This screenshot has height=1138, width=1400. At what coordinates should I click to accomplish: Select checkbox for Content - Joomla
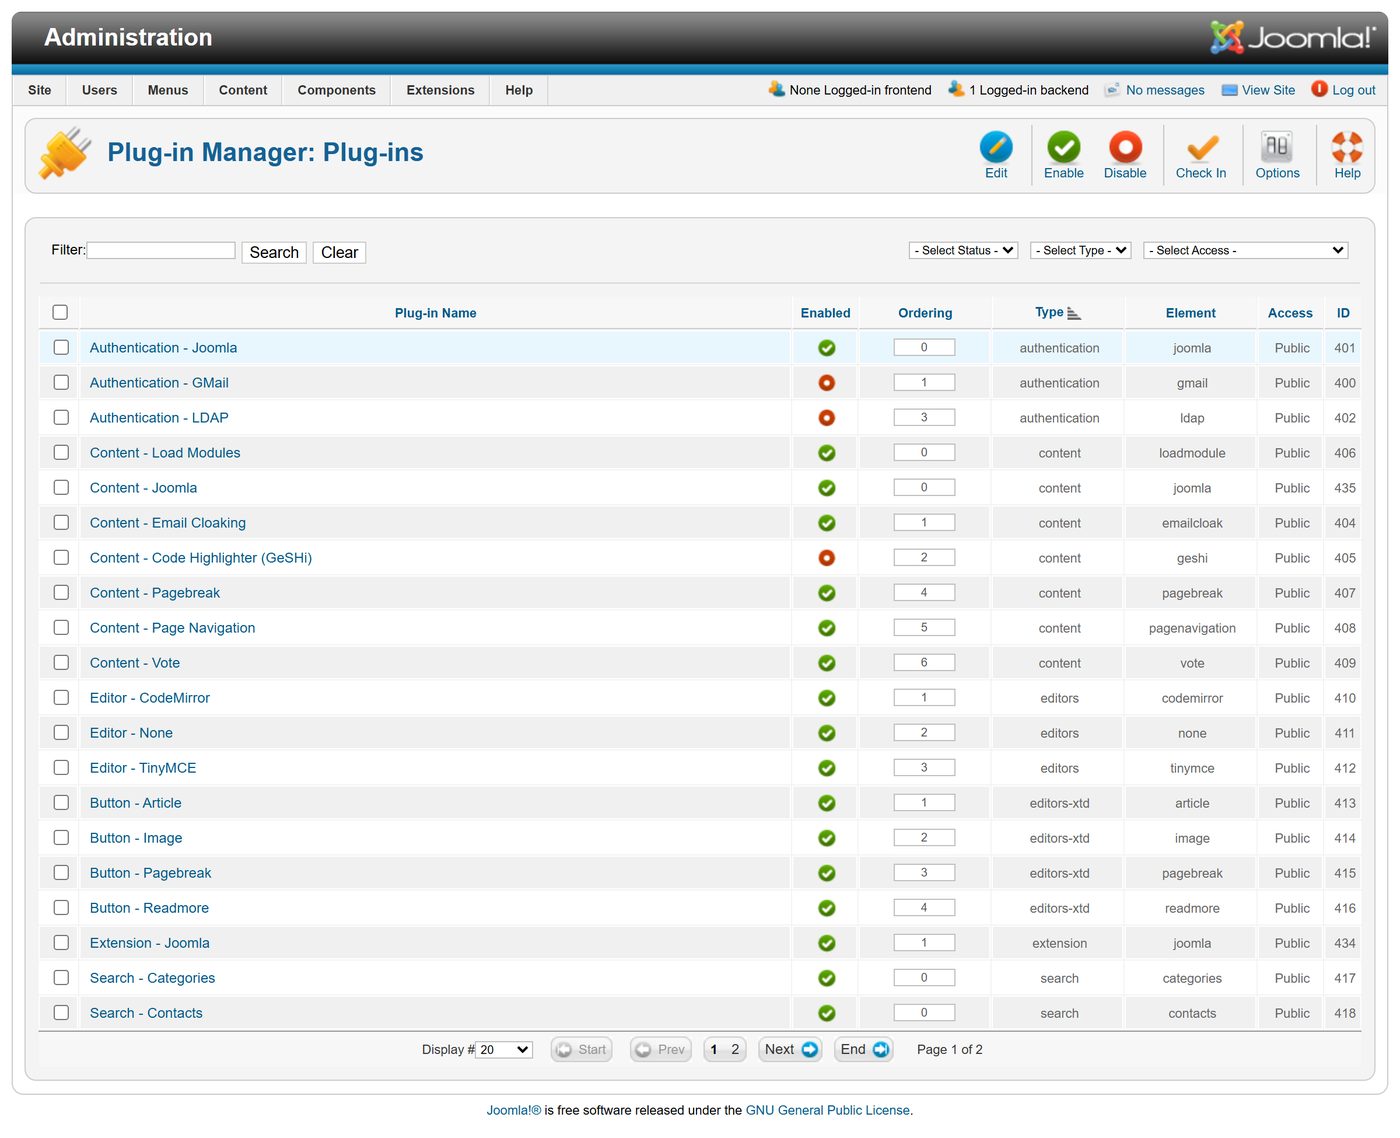coord(61,487)
